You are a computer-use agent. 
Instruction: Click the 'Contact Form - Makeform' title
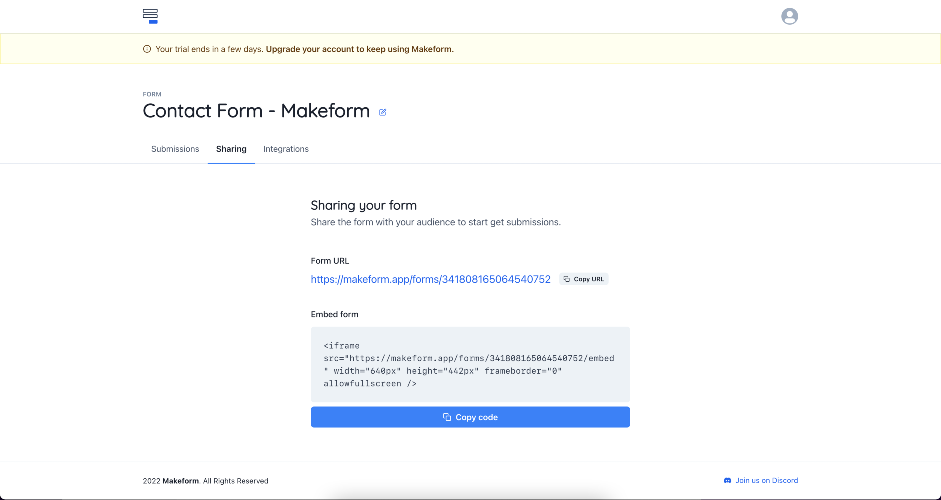[256, 111]
